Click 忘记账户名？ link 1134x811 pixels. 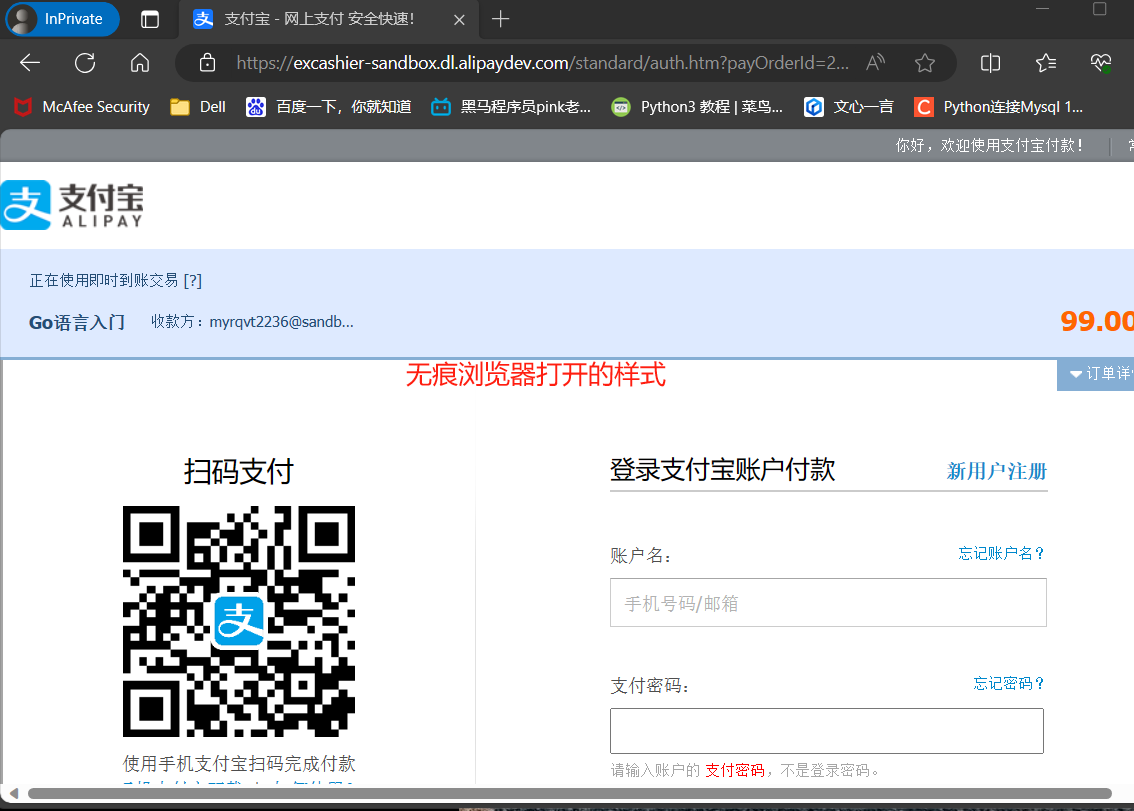coord(1002,553)
